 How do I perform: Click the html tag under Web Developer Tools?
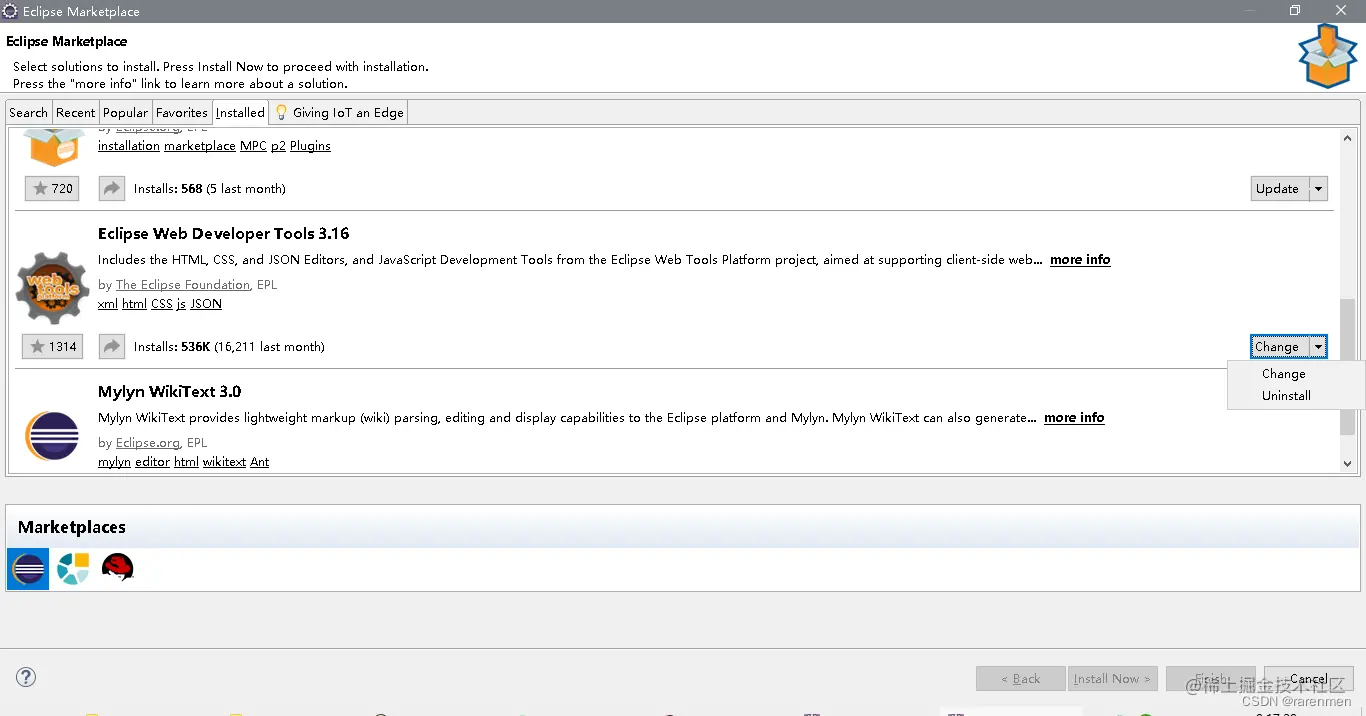(x=134, y=304)
